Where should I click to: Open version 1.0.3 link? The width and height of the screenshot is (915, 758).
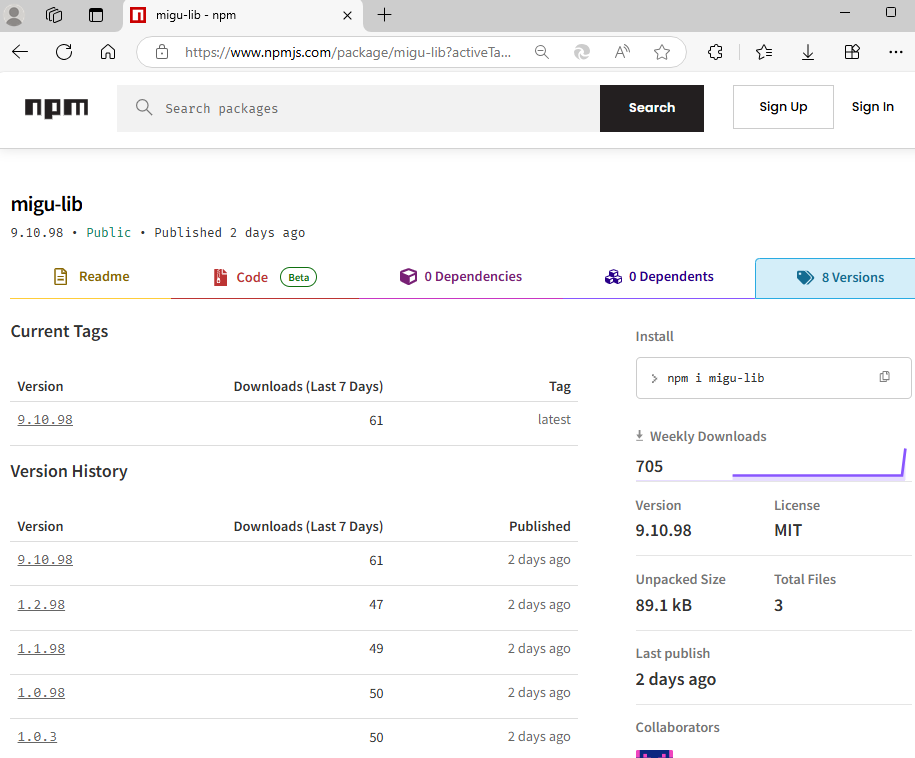[37, 736]
